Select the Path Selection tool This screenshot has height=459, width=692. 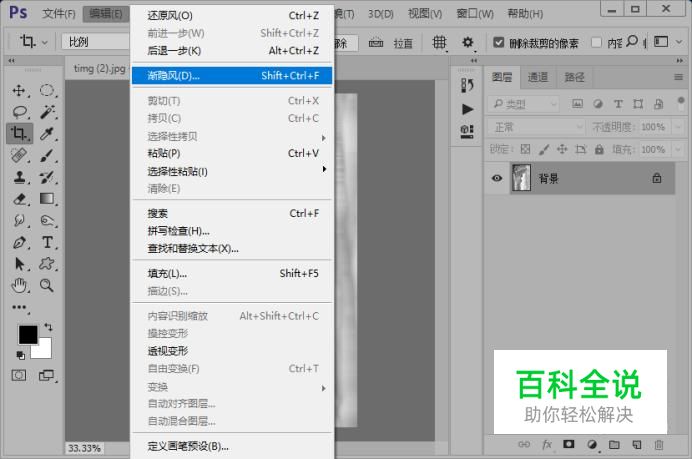19,264
